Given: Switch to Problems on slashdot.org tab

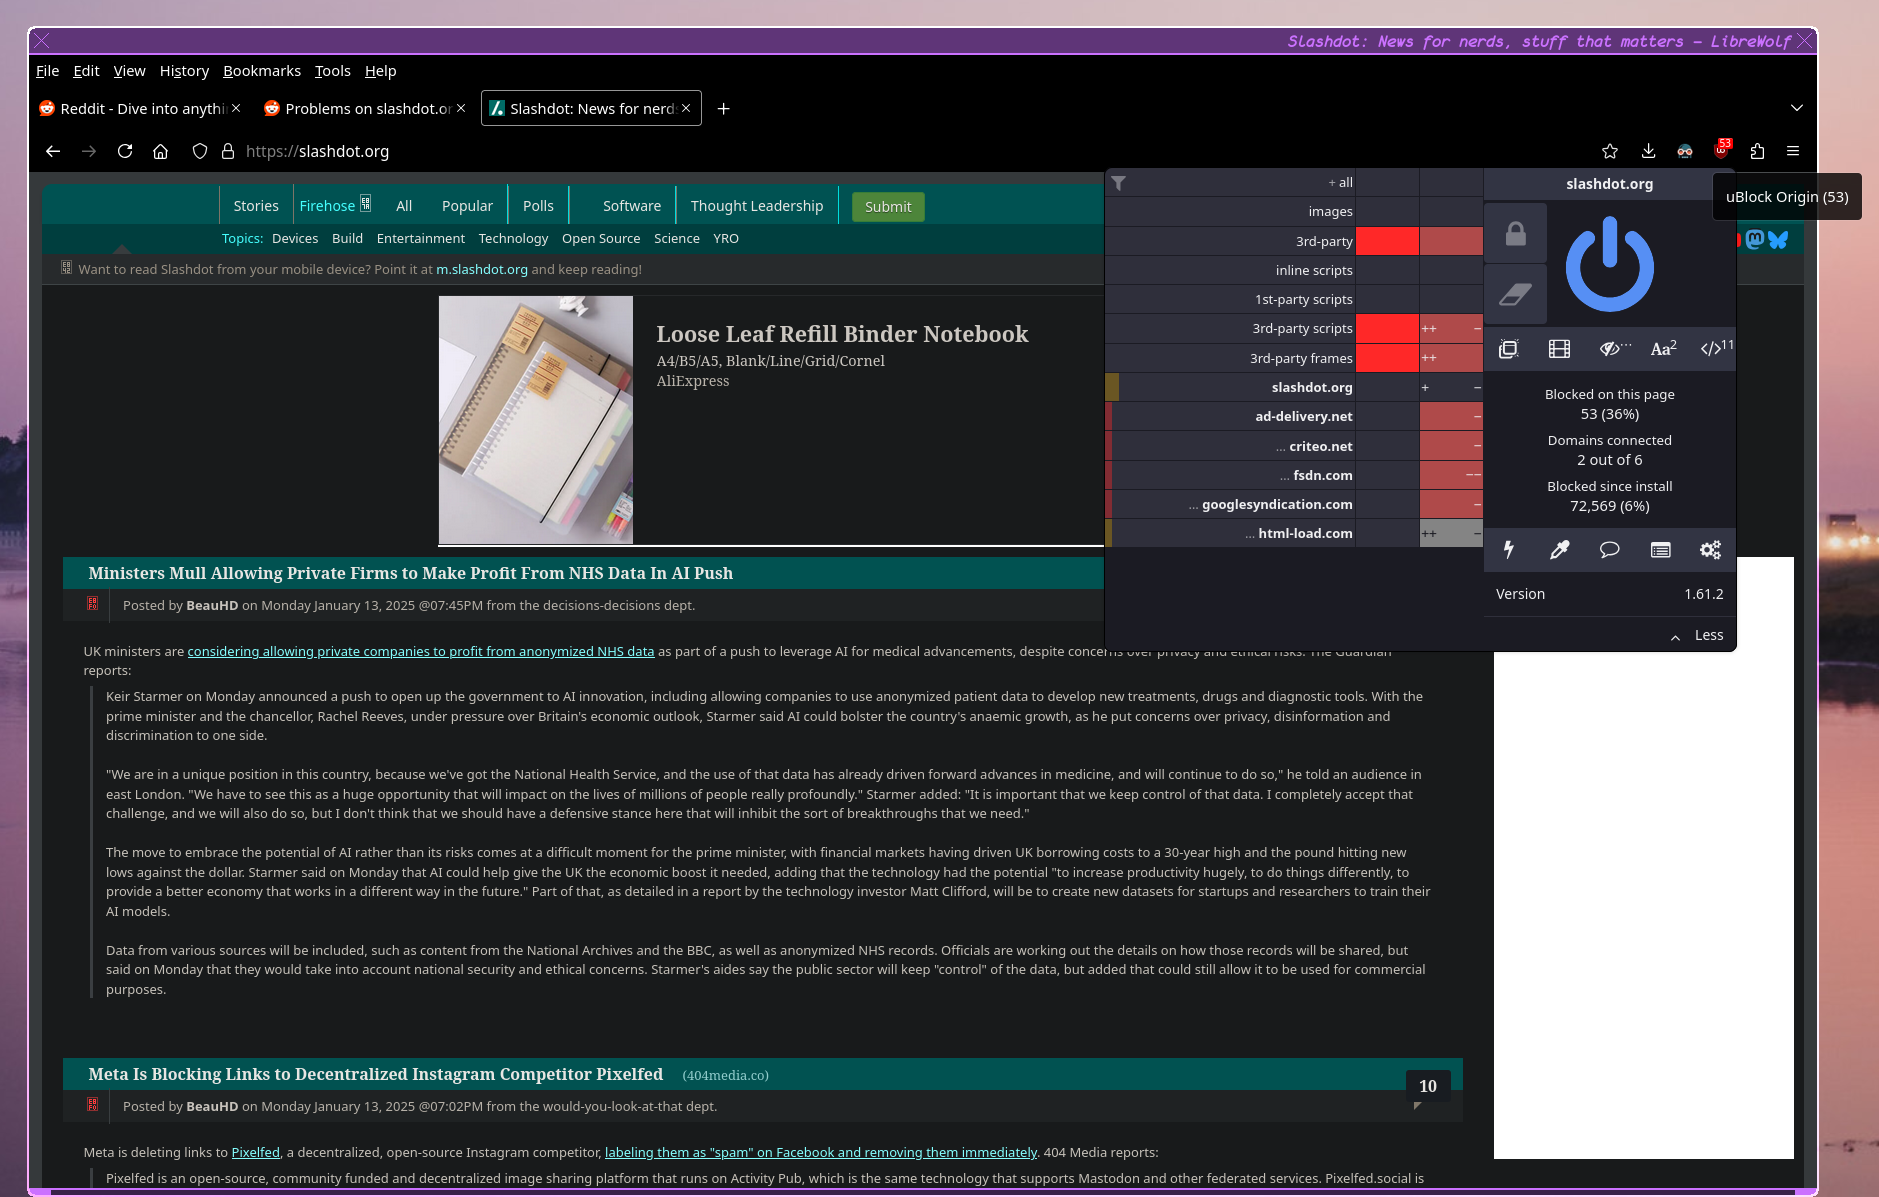Looking at the screenshot, I should (x=365, y=108).
